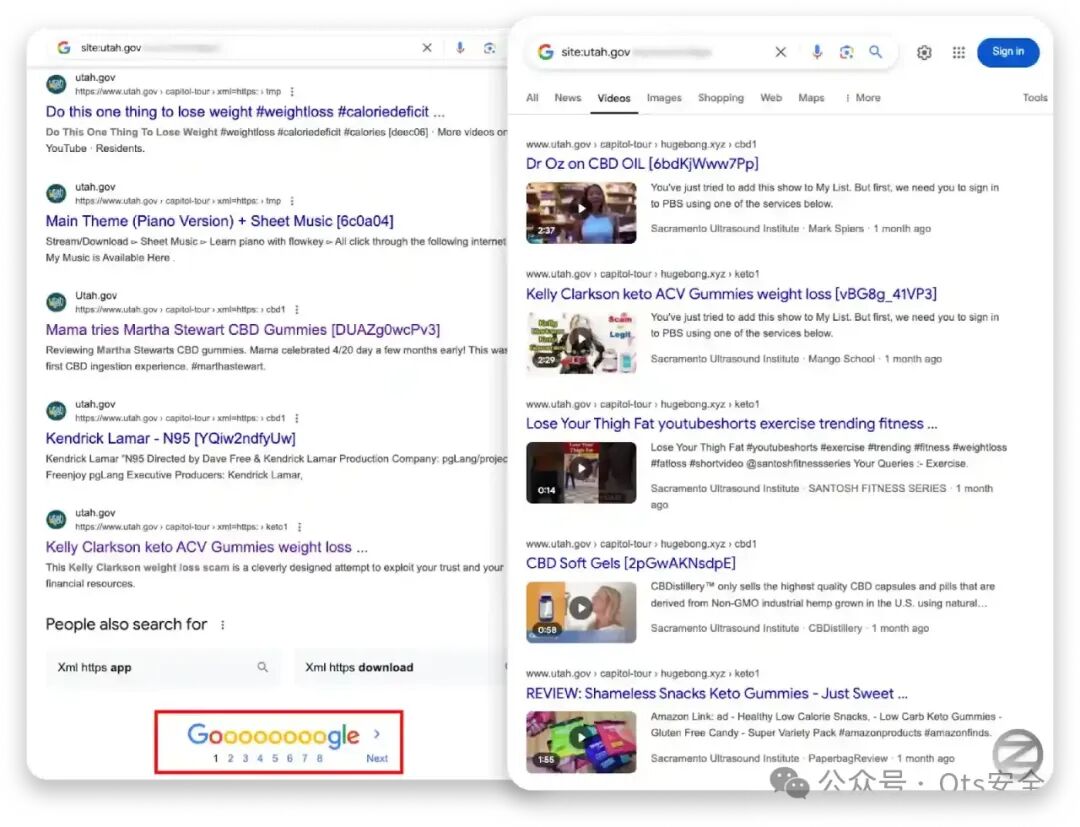The width and height of the screenshot is (1080, 827).
Task: Click the Sign in button
Action: [x=1008, y=52]
